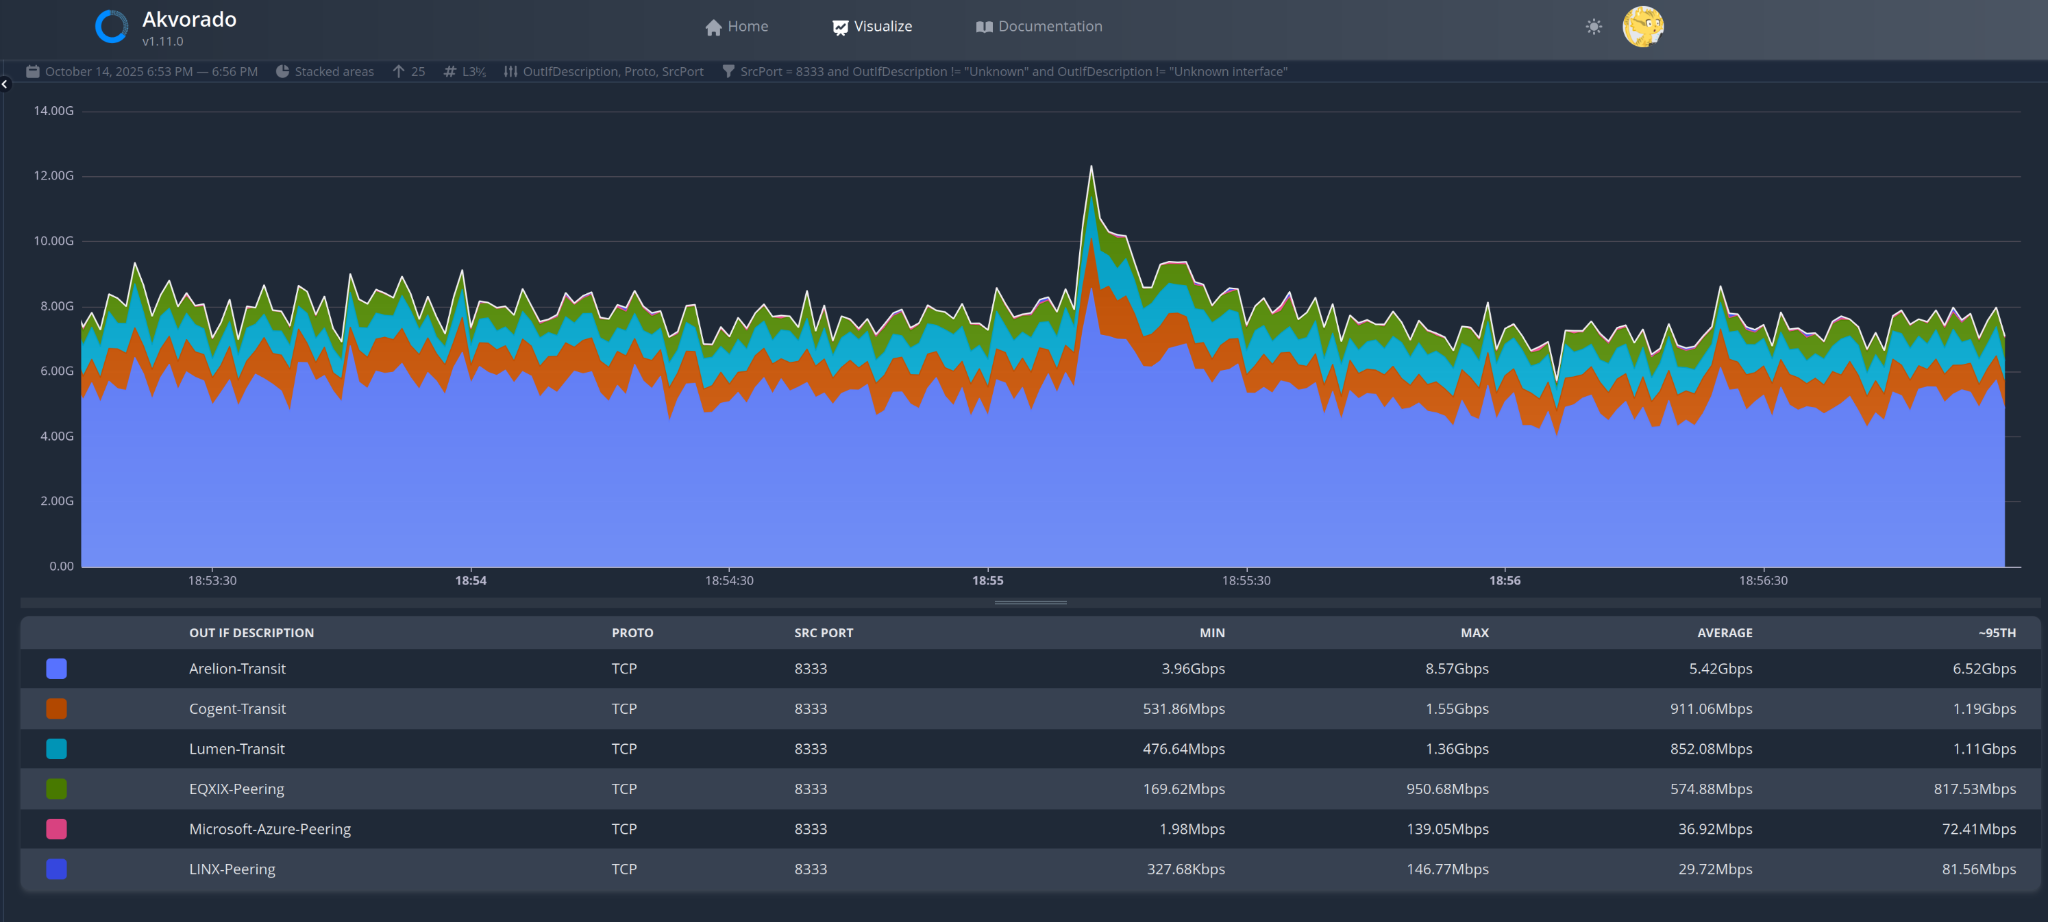Click the Stacked areas chart type icon
Screen dimensions: 2048x922
[x=283, y=72]
